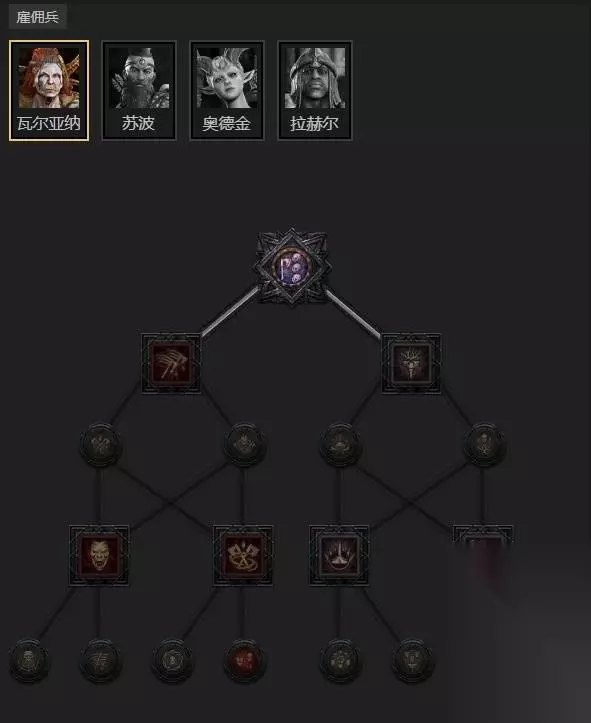Select the bottom passive node directly under demon face

pos(101,661)
